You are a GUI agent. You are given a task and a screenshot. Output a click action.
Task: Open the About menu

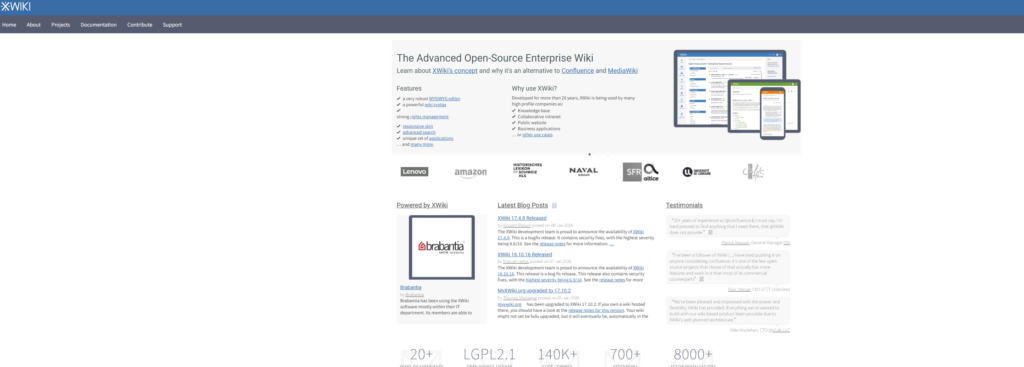point(33,25)
